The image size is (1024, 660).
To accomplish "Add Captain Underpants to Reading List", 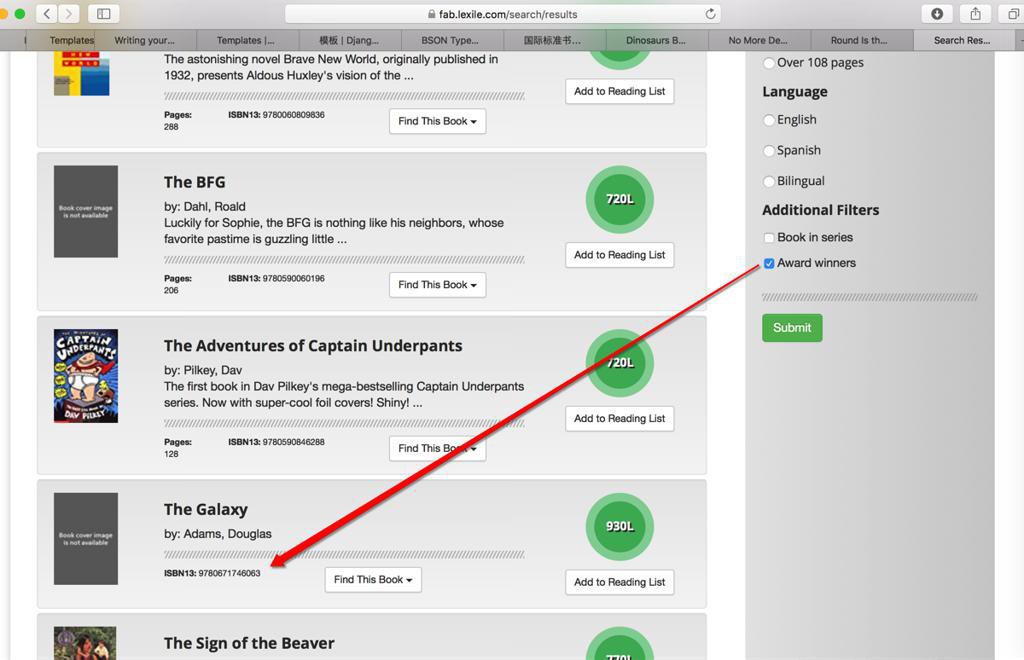I will [x=620, y=418].
